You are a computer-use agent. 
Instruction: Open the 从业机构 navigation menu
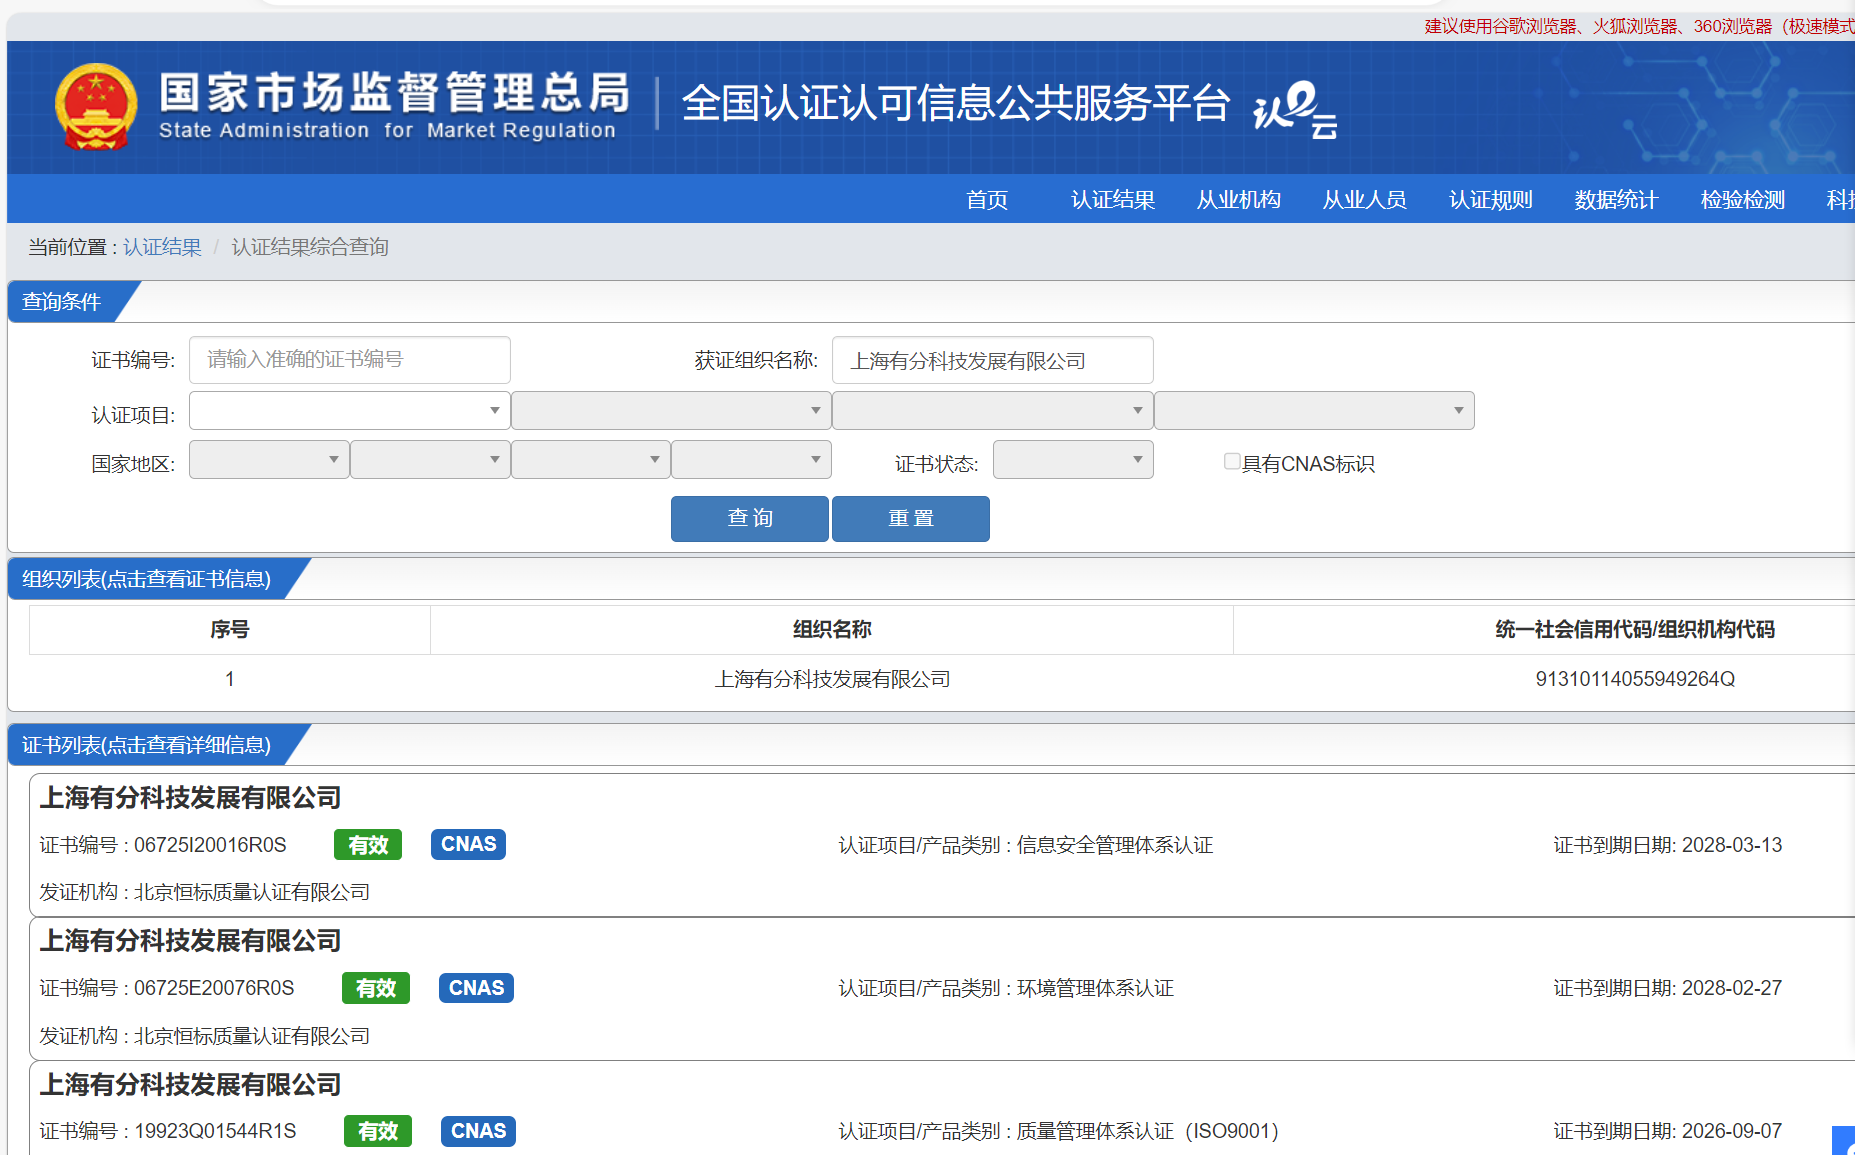pyautogui.click(x=1239, y=200)
